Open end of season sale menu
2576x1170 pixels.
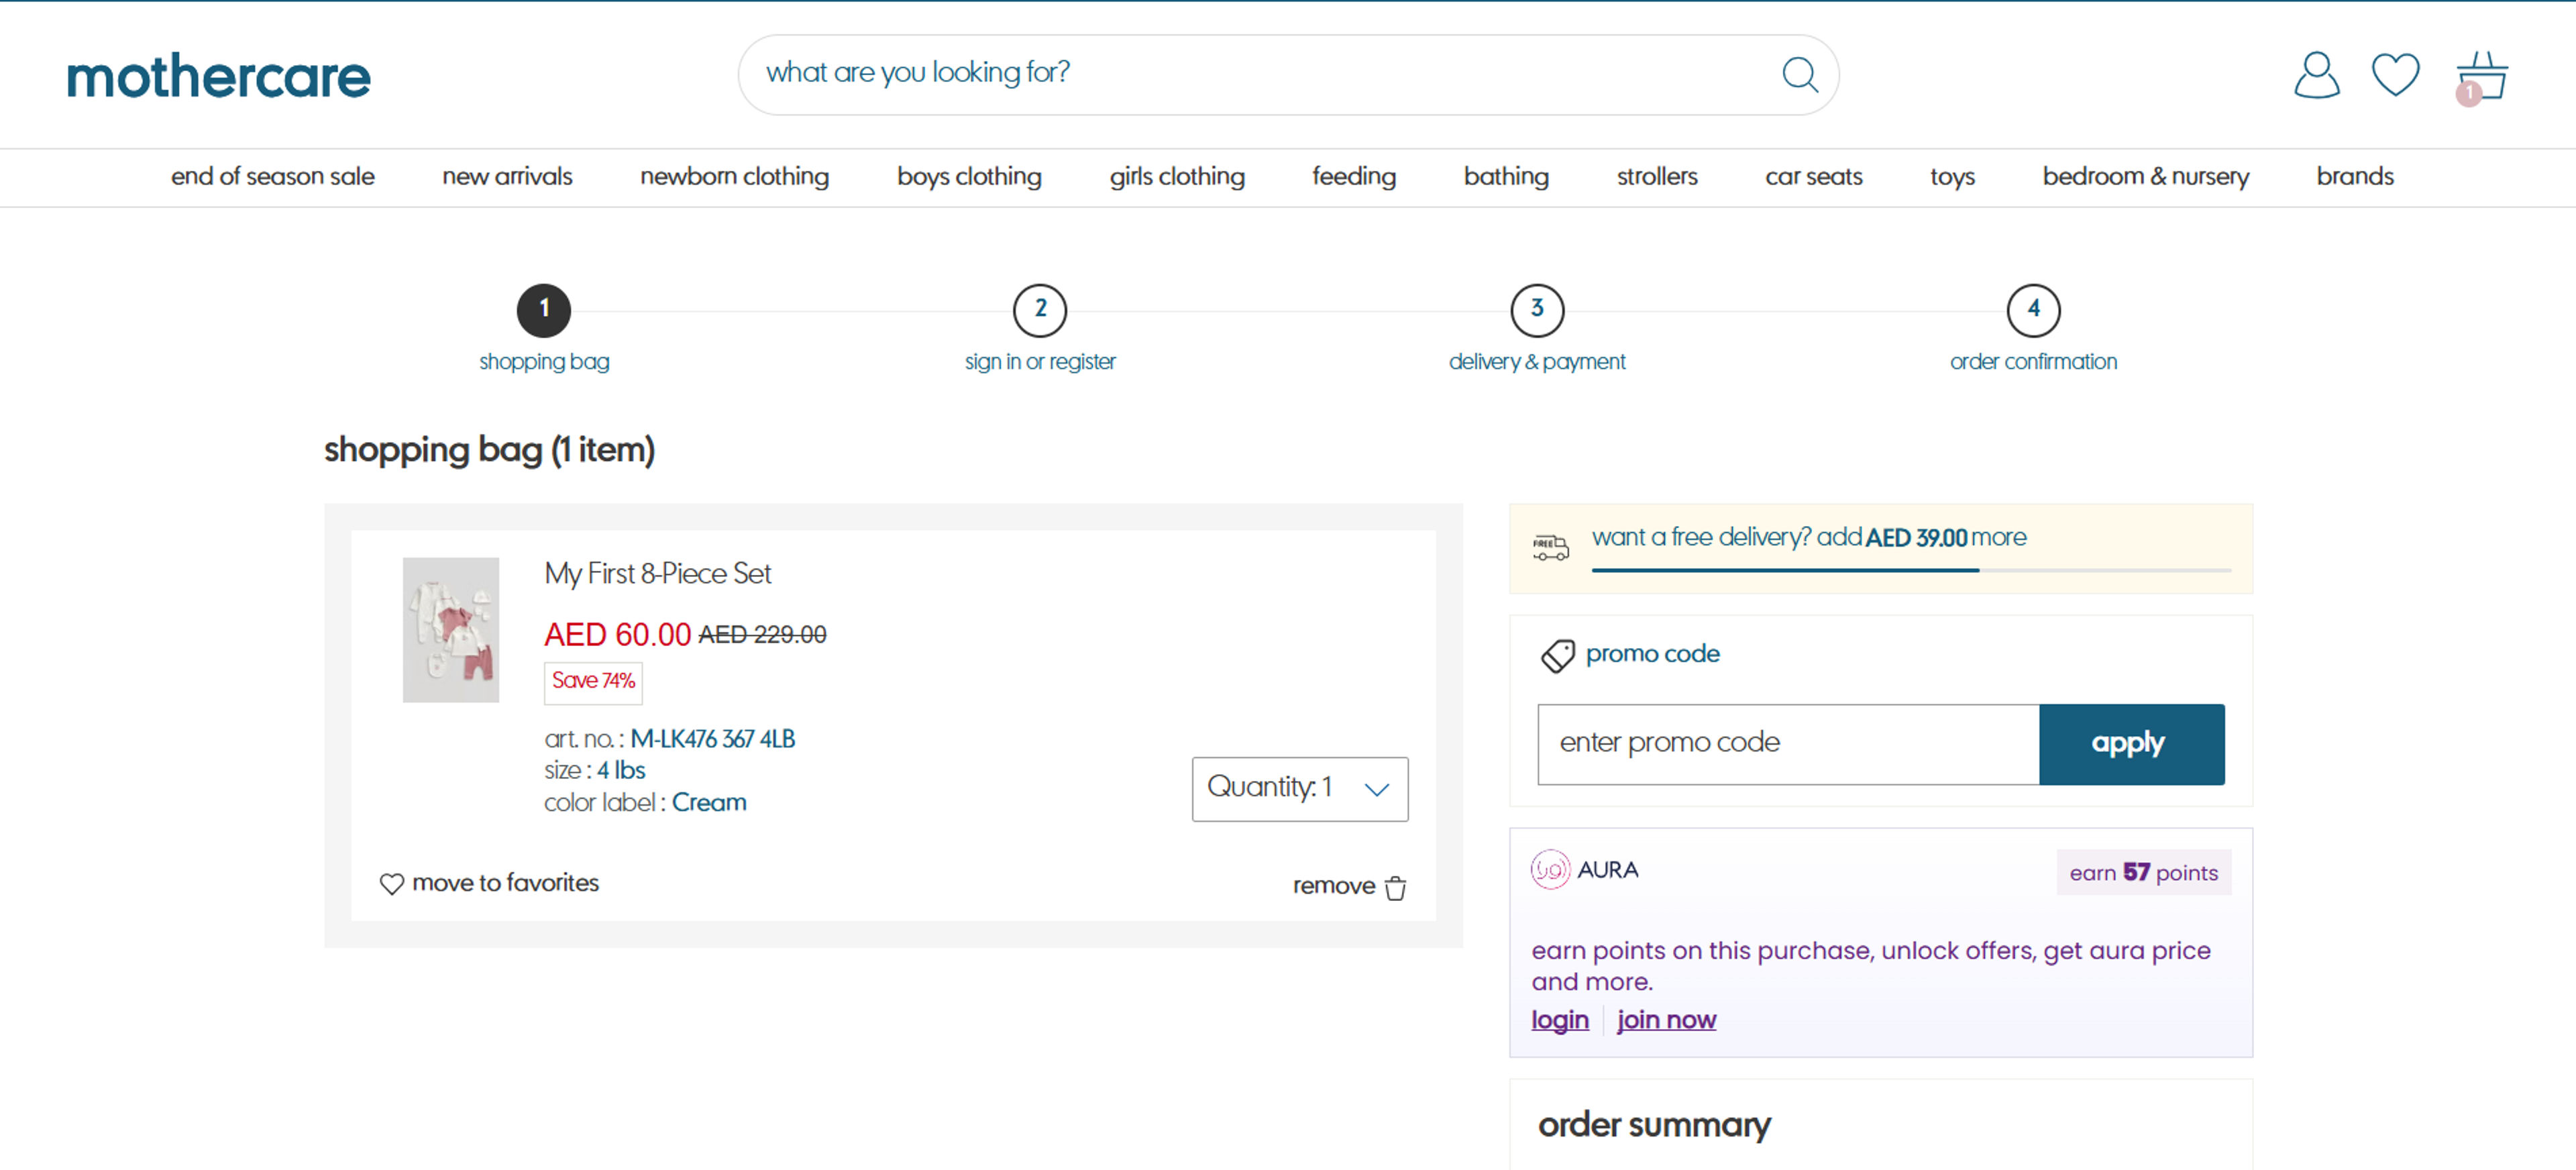(273, 176)
